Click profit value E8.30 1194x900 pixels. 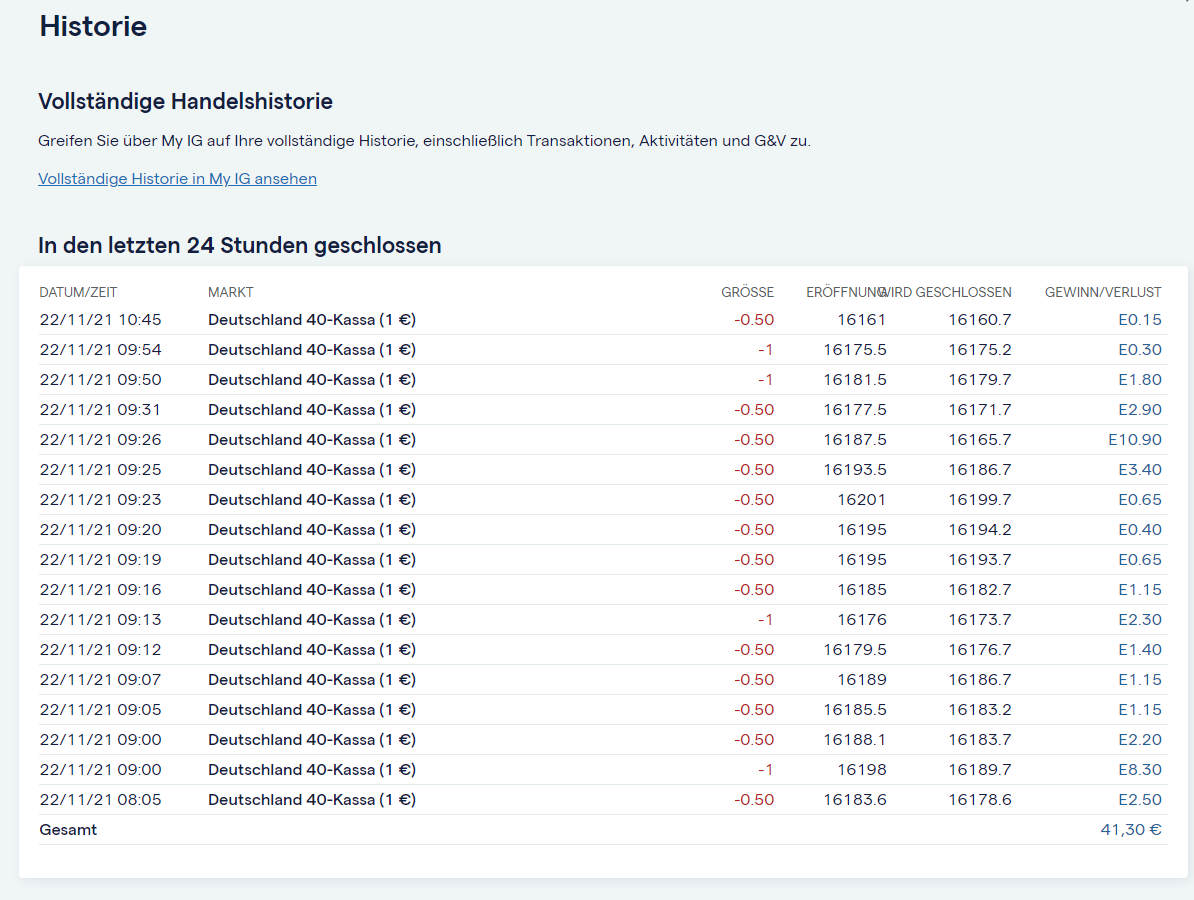(1140, 770)
